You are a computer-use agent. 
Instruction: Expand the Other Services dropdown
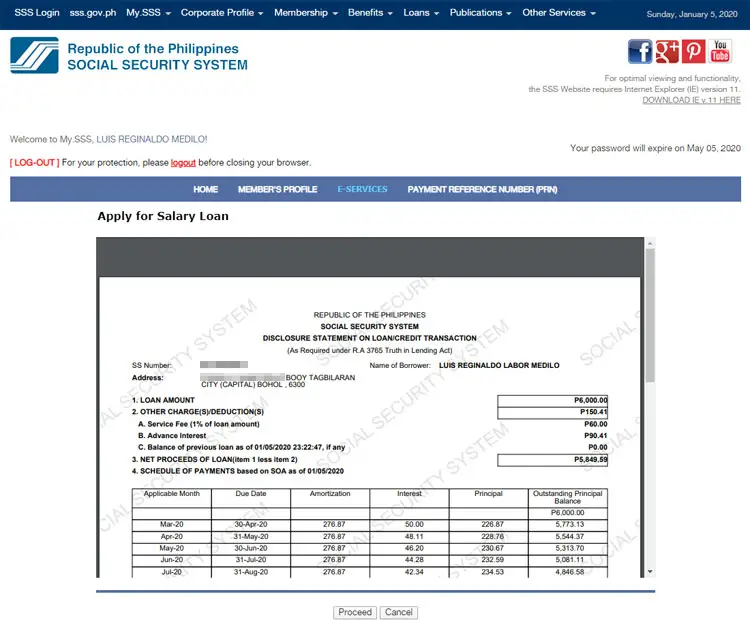pyautogui.click(x=559, y=13)
